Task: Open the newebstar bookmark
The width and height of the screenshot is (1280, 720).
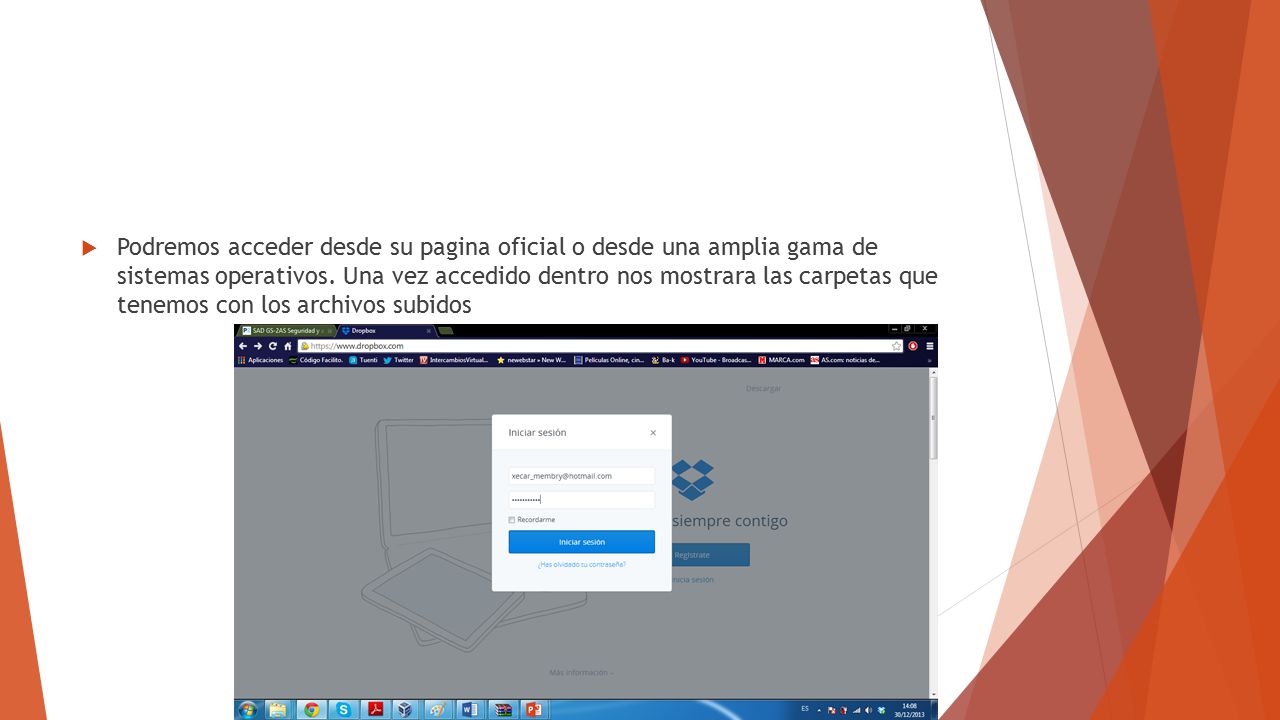Action: coord(532,360)
